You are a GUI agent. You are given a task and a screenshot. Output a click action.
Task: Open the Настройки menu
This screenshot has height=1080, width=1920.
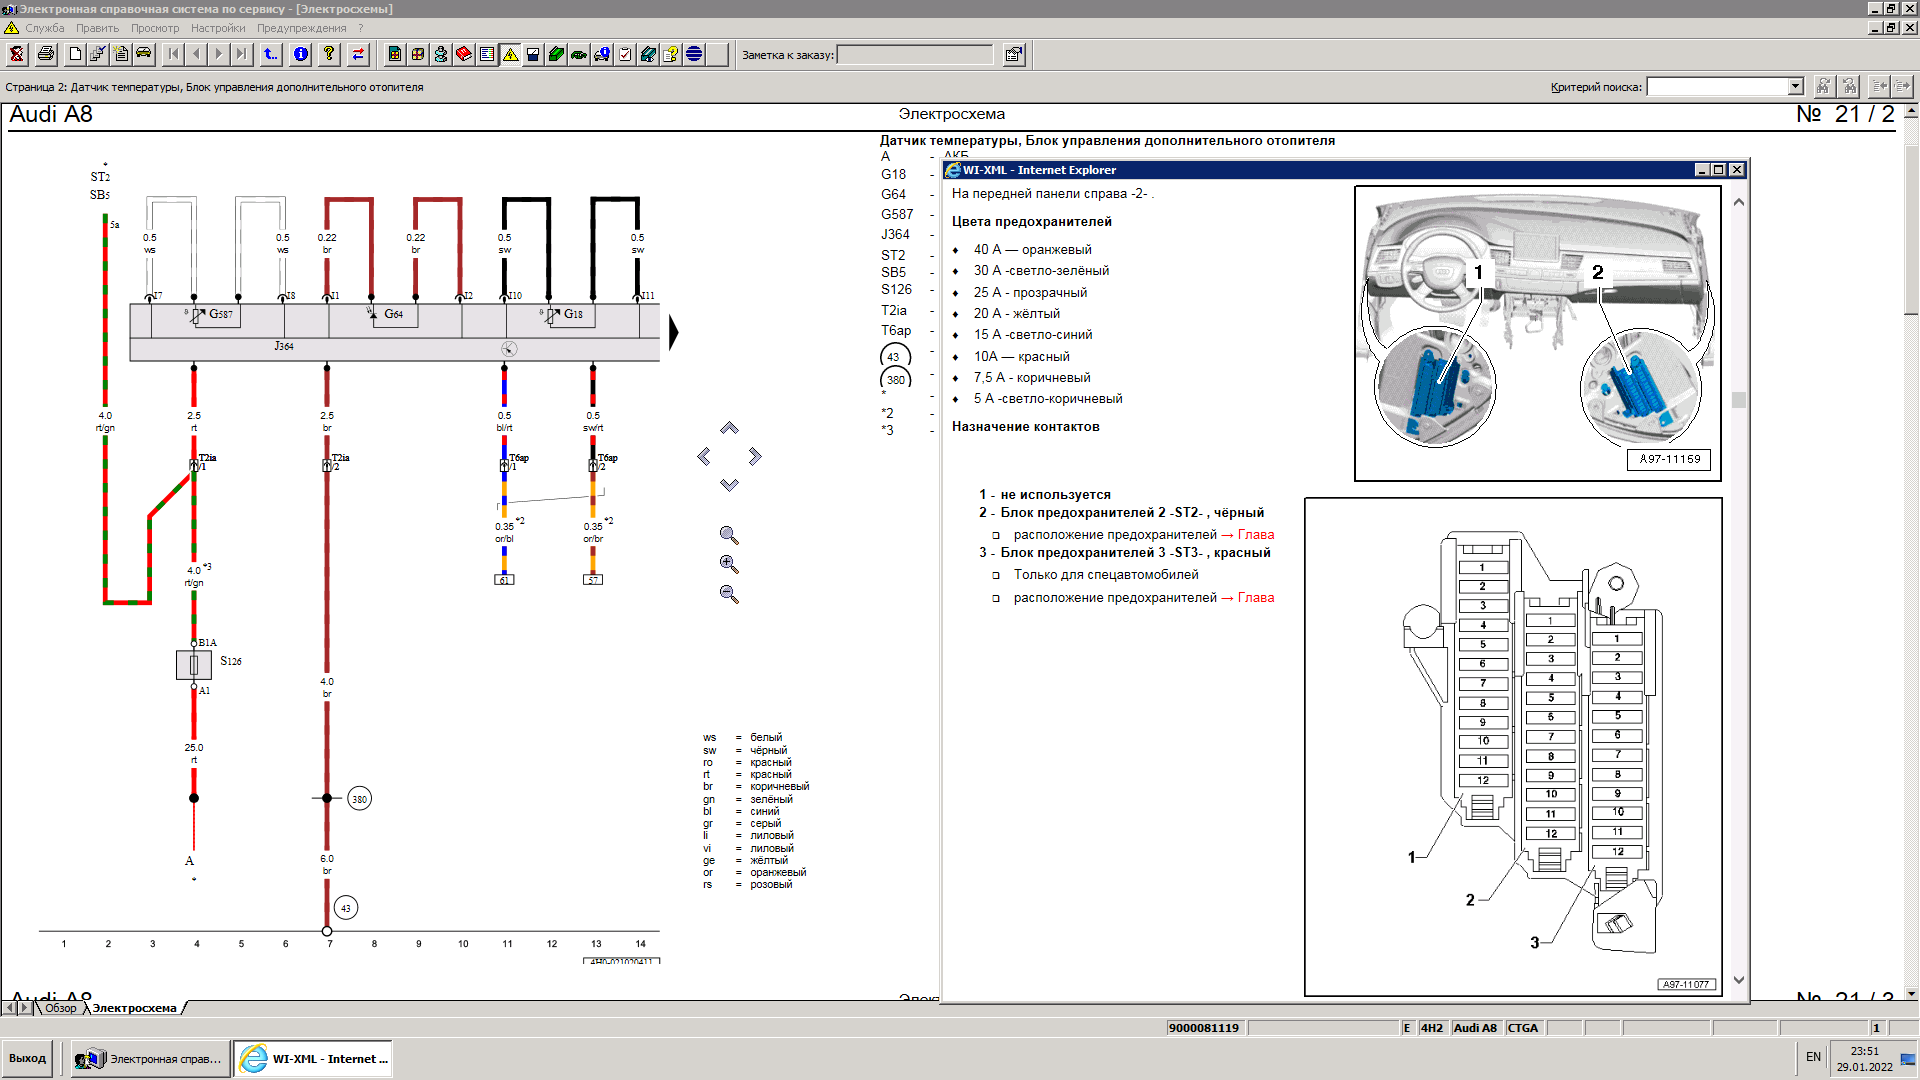pyautogui.click(x=217, y=28)
